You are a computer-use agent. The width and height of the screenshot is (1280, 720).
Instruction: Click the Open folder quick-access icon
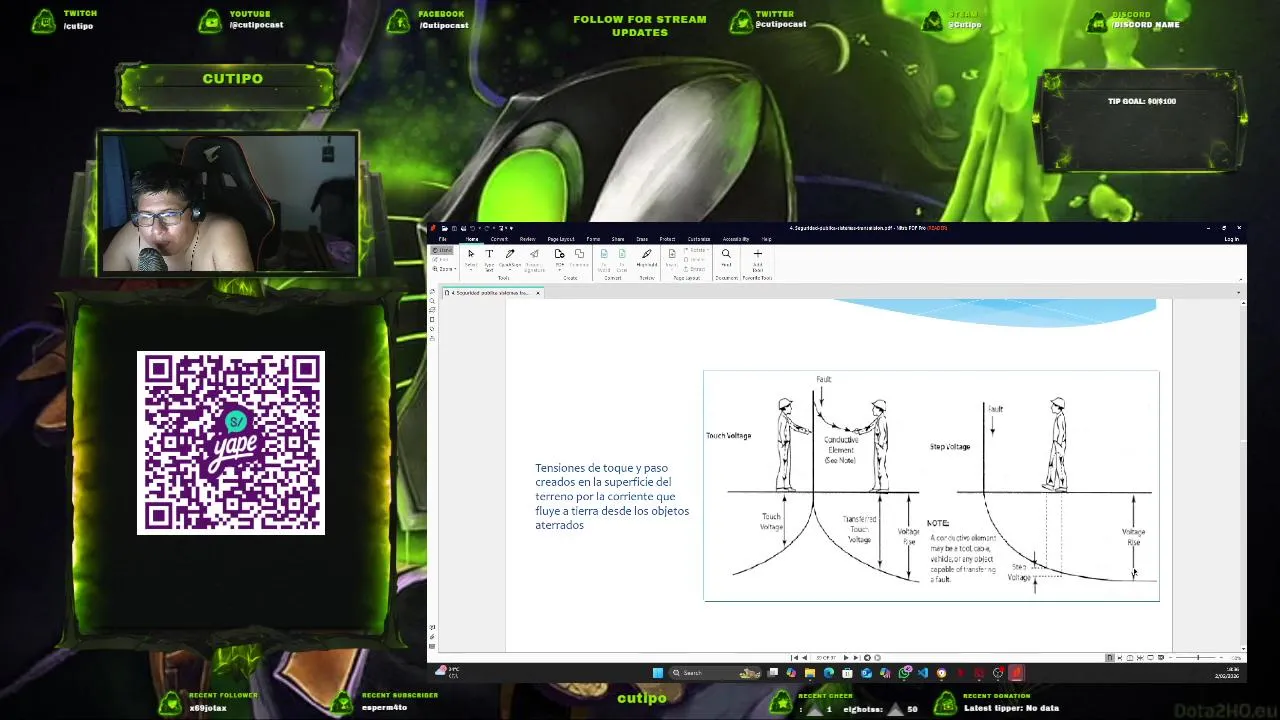tap(445, 228)
